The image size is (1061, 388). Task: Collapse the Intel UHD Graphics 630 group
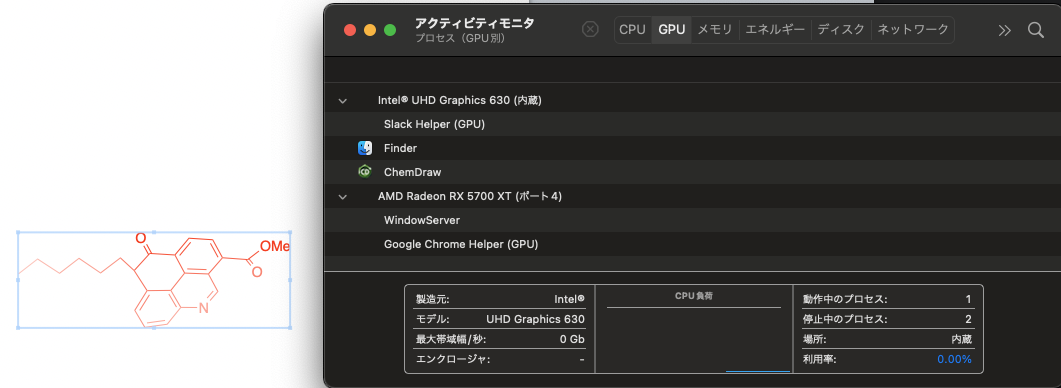click(342, 101)
